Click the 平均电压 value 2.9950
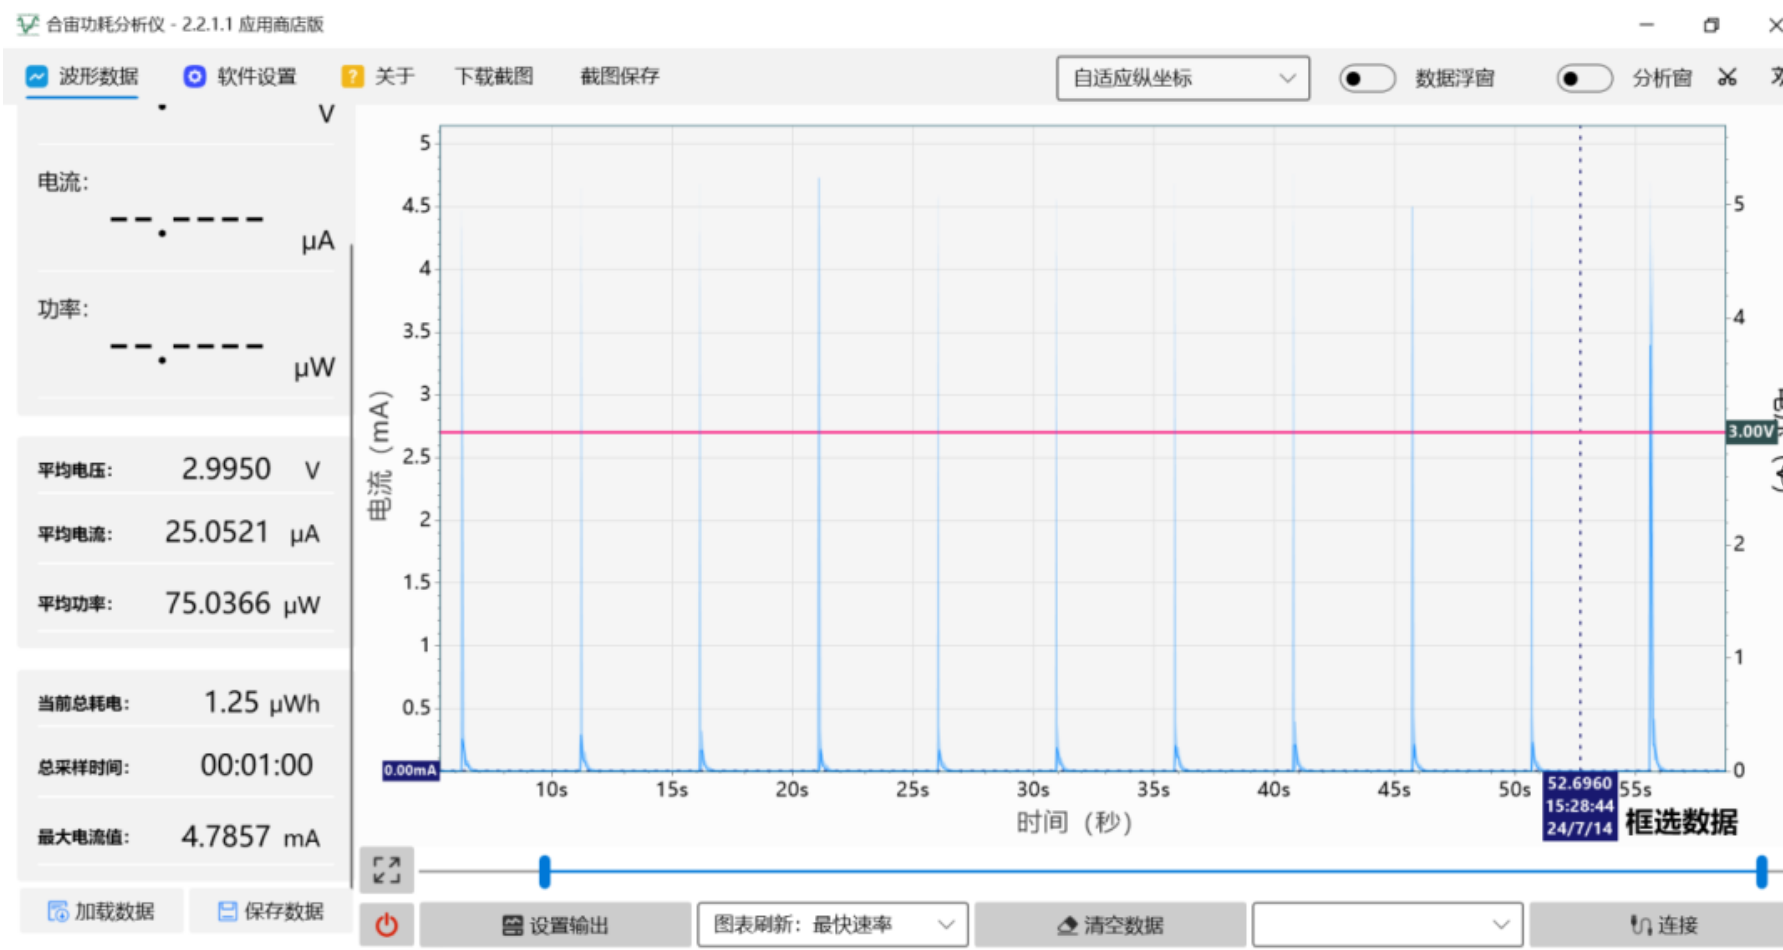Screen dimensions: 1783x950 (x=226, y=469)
